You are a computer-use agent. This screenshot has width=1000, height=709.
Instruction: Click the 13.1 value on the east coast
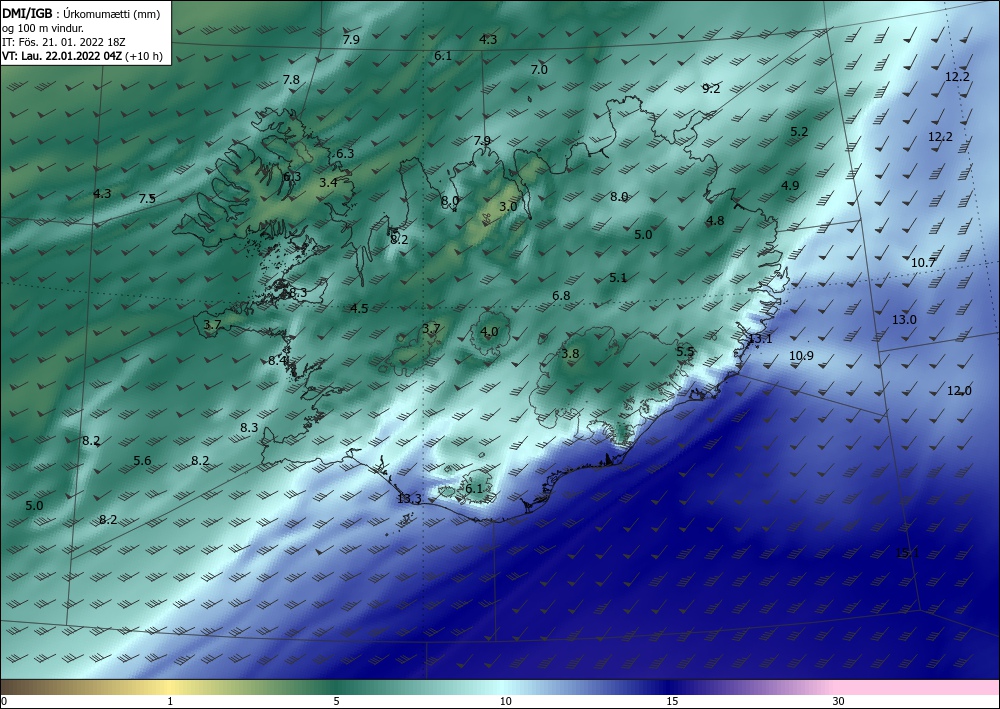760,339
